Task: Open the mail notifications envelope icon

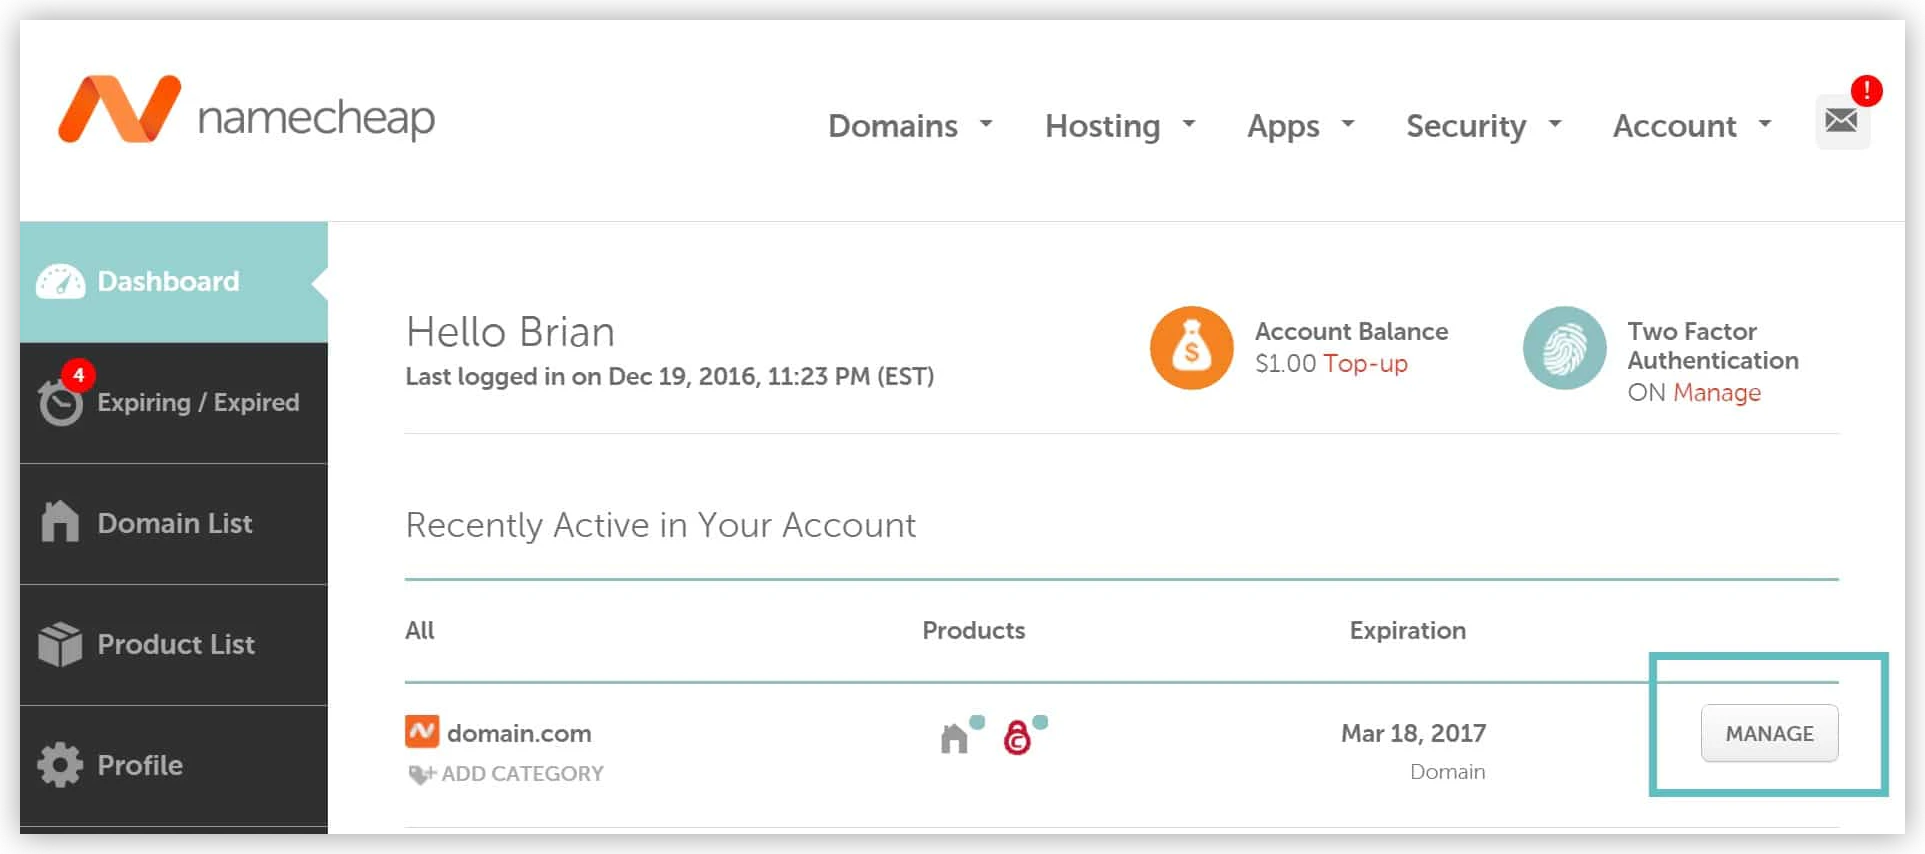Action: click(x=1842, y=122)
